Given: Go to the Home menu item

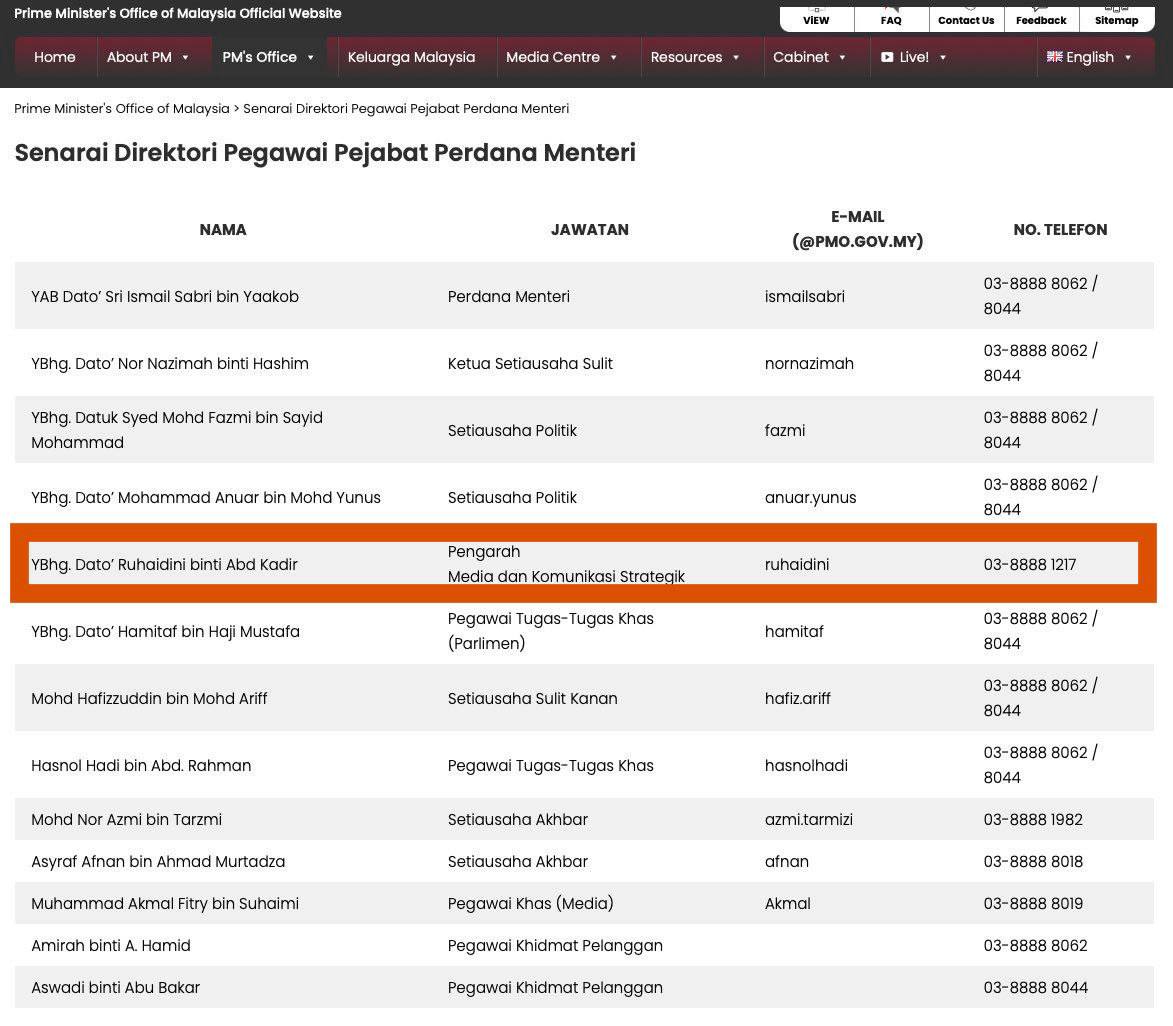Looking at the screenshot, I should pyautogui.click(x=55, y=57).
